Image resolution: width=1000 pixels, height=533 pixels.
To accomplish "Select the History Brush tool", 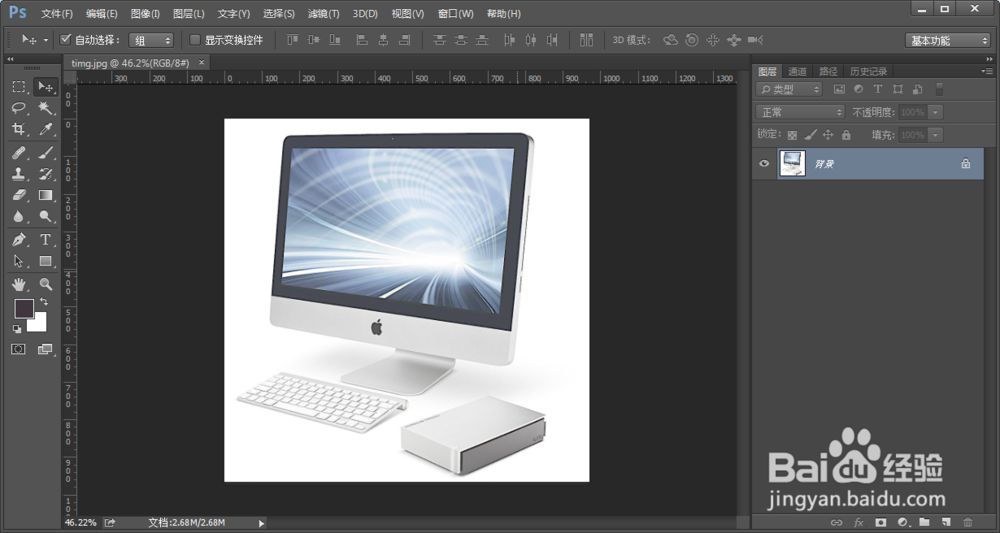I will click(45, 173).
